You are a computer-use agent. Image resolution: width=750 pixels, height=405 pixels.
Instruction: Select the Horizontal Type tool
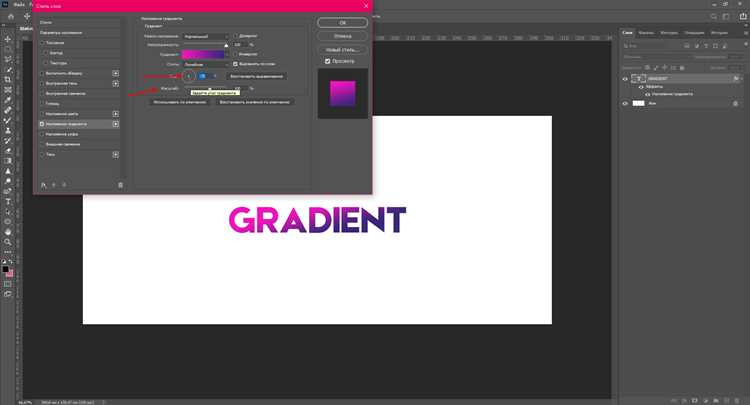[x=8, y=201]
